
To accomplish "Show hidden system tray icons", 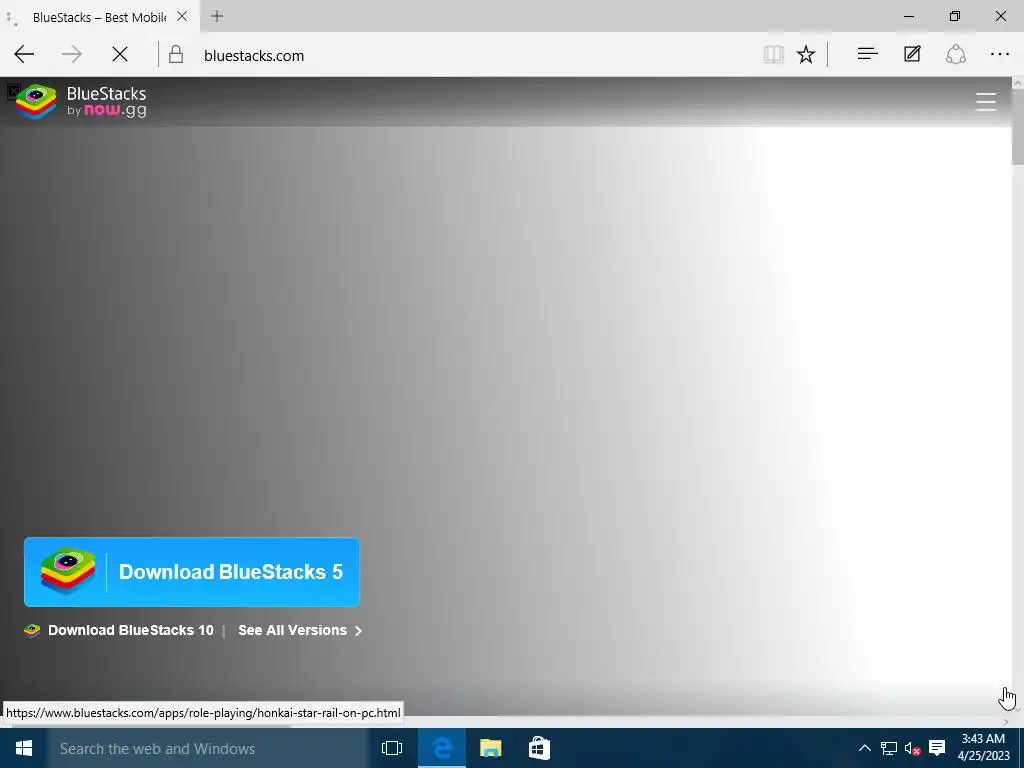I will [x=864, y=748].
